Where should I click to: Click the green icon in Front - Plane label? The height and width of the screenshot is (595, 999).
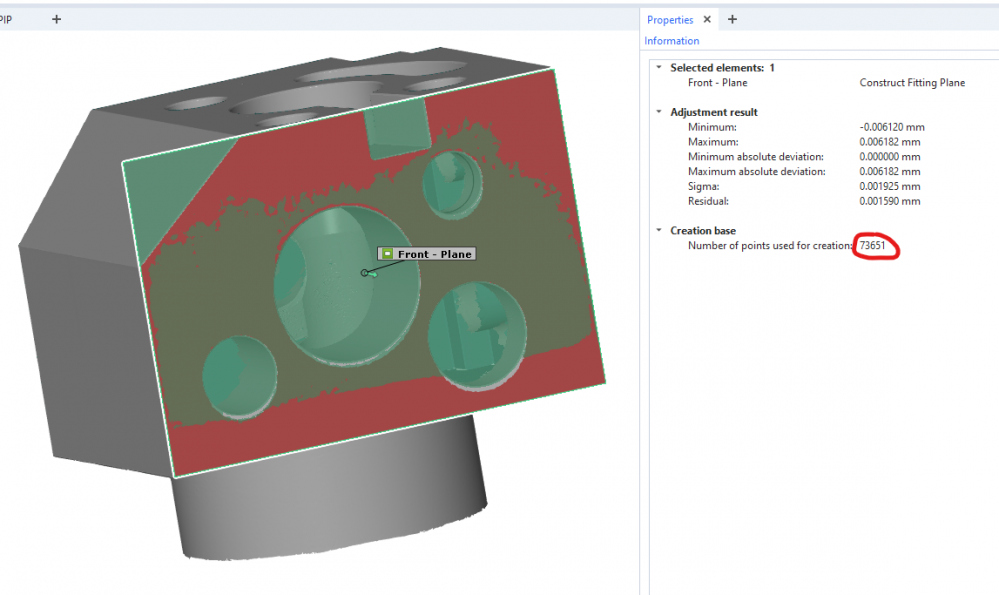(x=387, y=254)
